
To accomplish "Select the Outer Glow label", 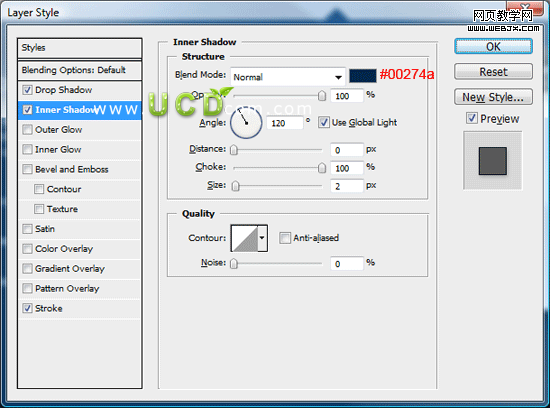I will coord(59,130).
